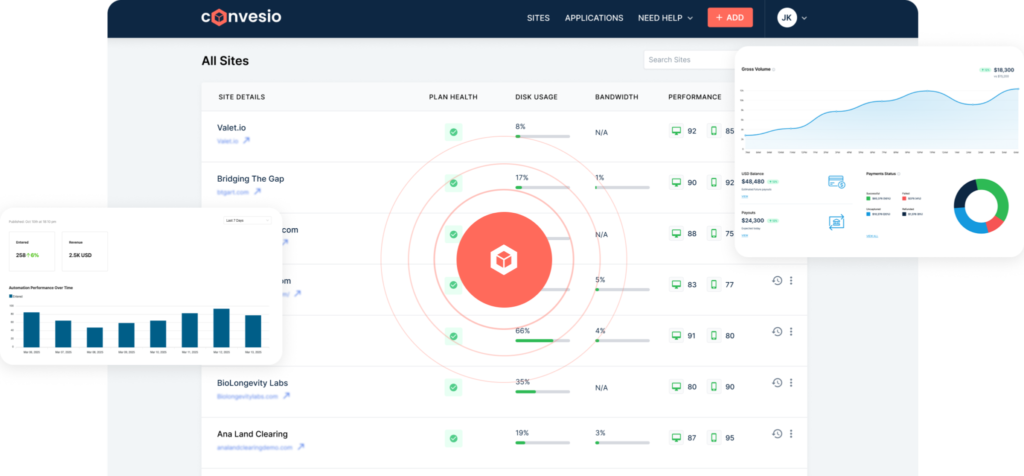1024x476 pixels.
Task: Open the JK user account dropdown
Action: point(792,18)
